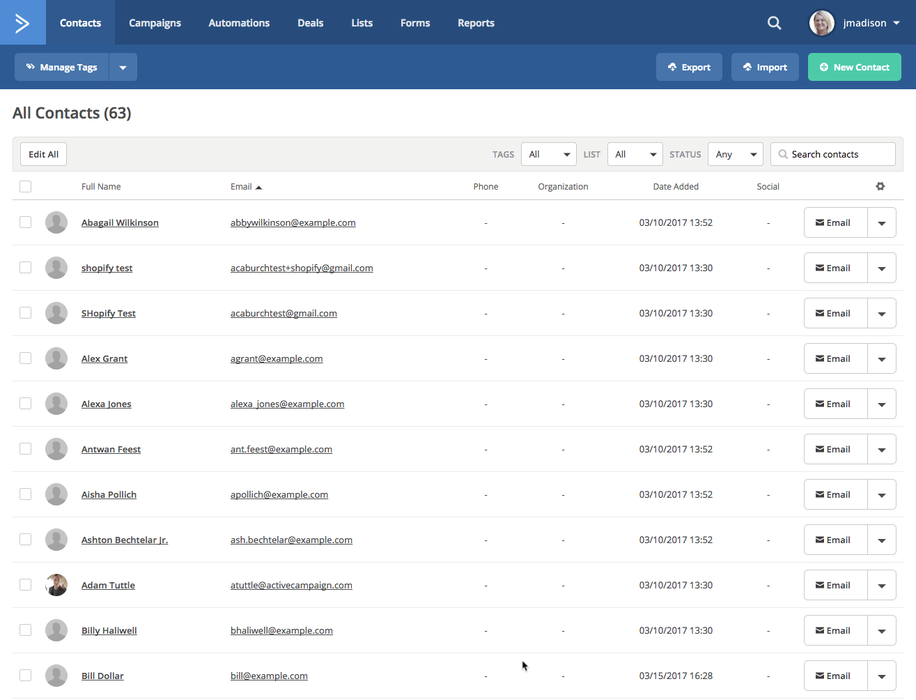
Task: Click Alex Grant's avatar icon
Action: (x=56, y=358)
